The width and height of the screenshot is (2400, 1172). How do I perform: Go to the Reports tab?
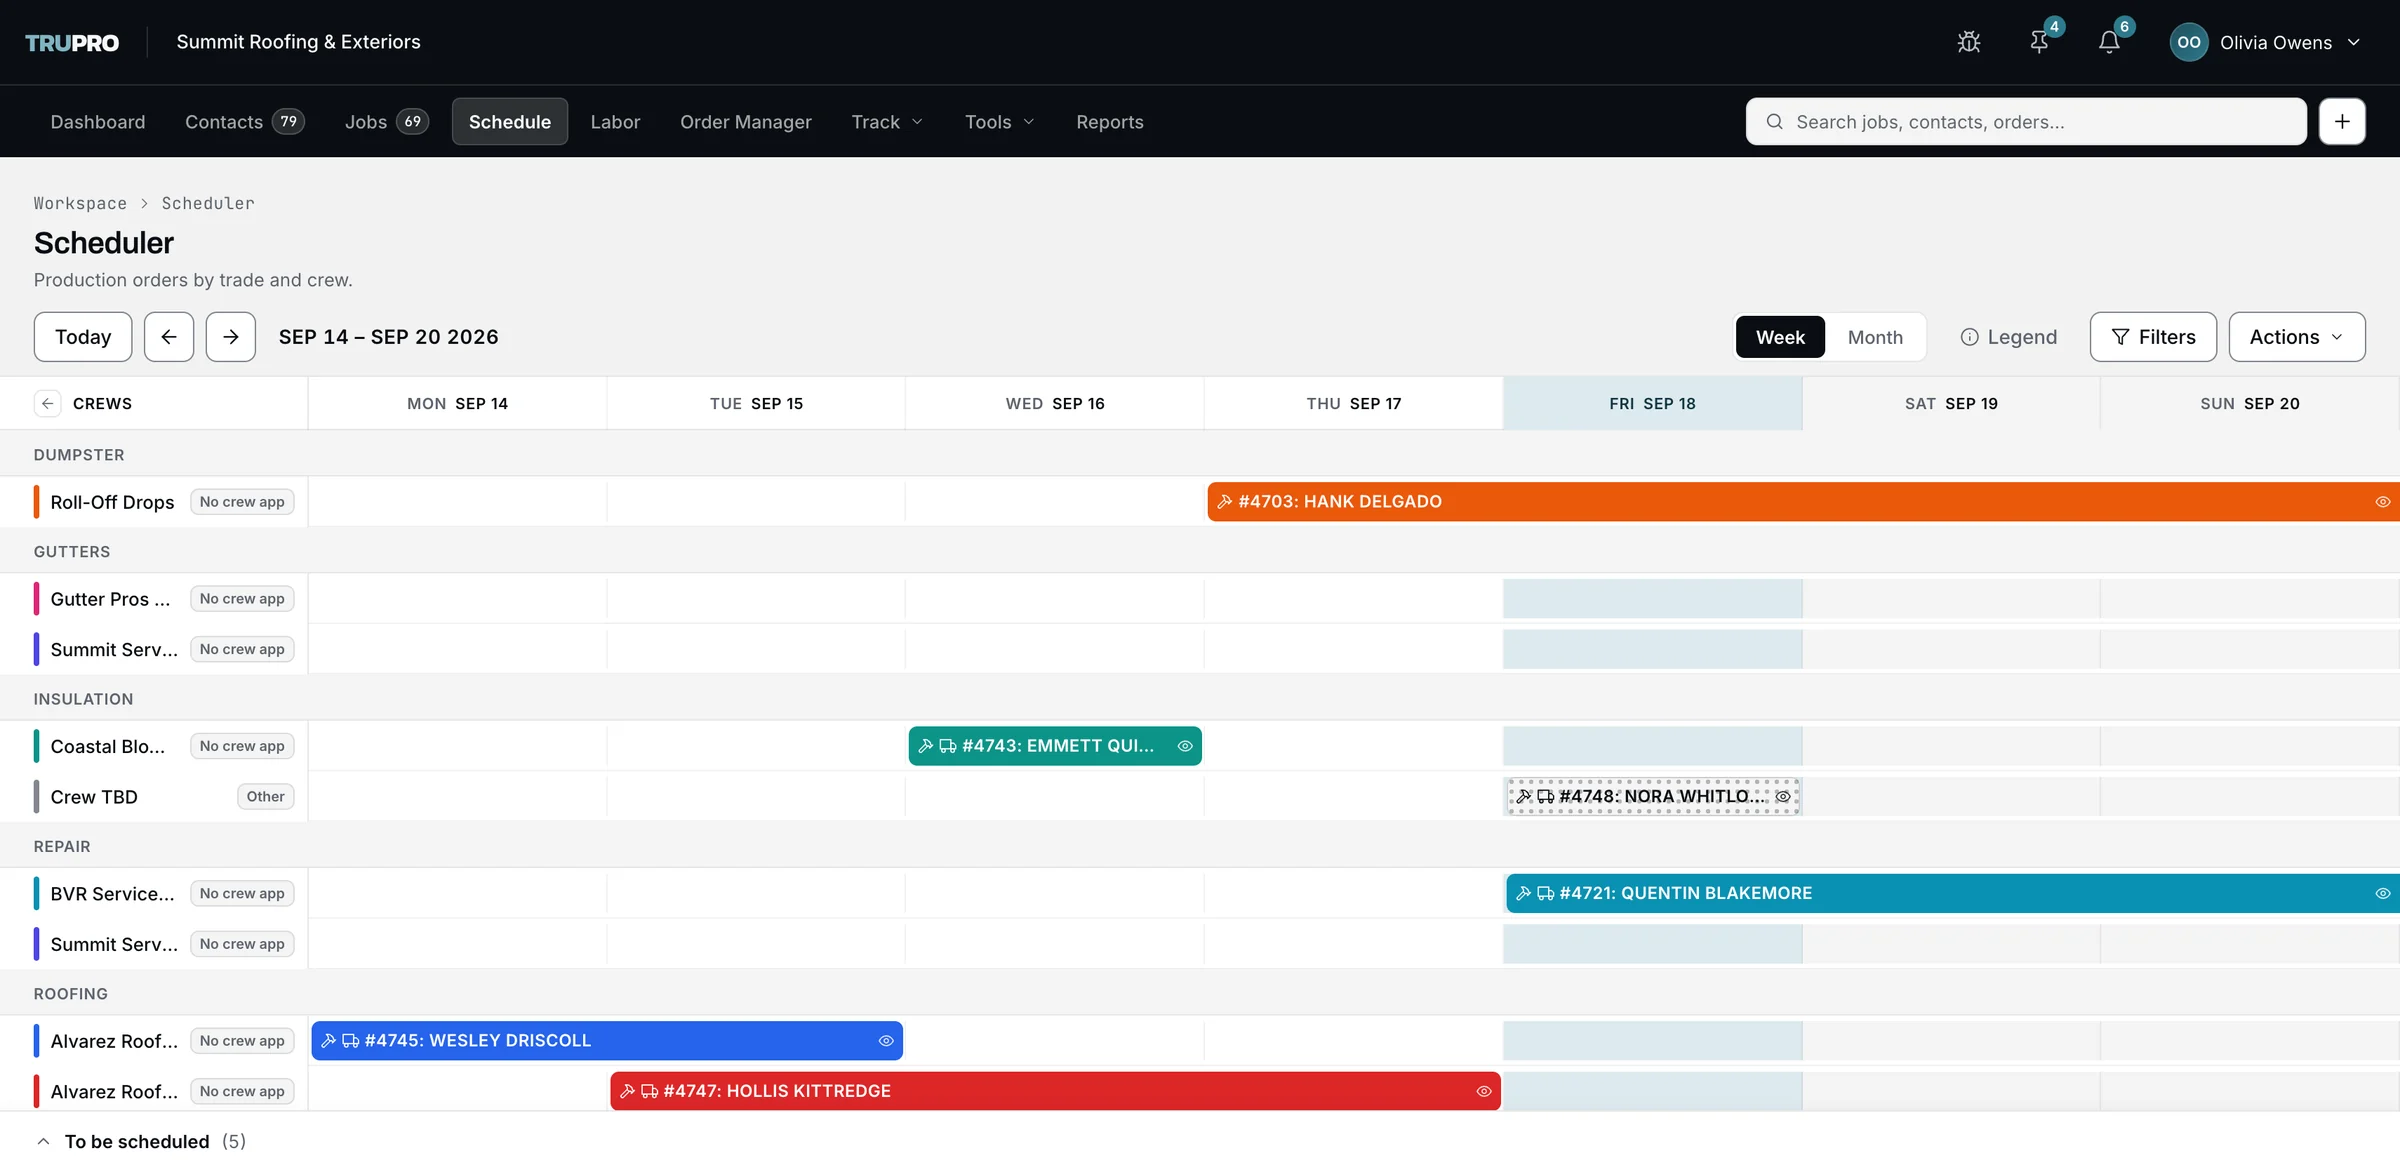click(x=1110, y=121)
